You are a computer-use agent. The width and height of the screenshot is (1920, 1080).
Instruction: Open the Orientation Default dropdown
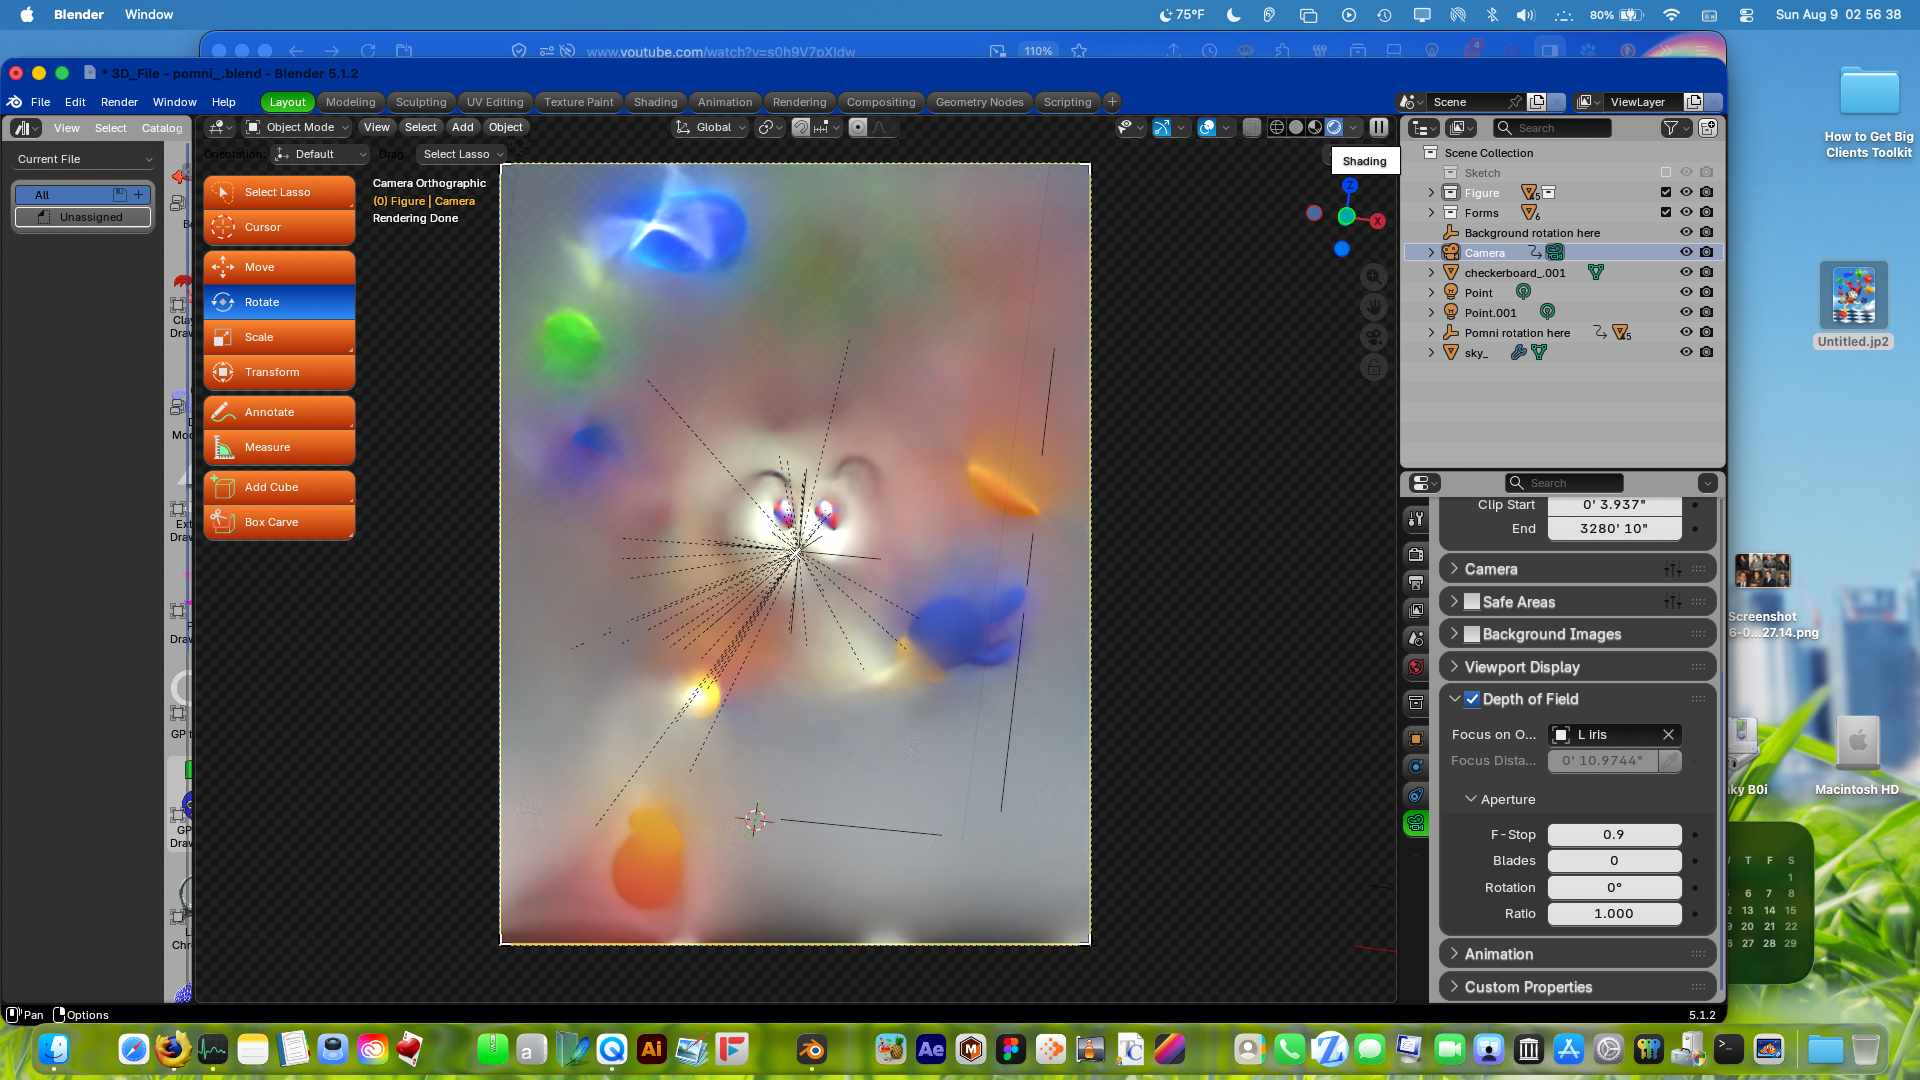click(321, 154)
